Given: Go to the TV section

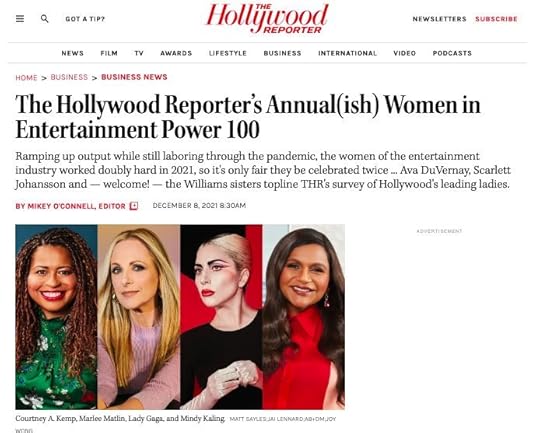Looking at the screenshot, I should [139, 53].
